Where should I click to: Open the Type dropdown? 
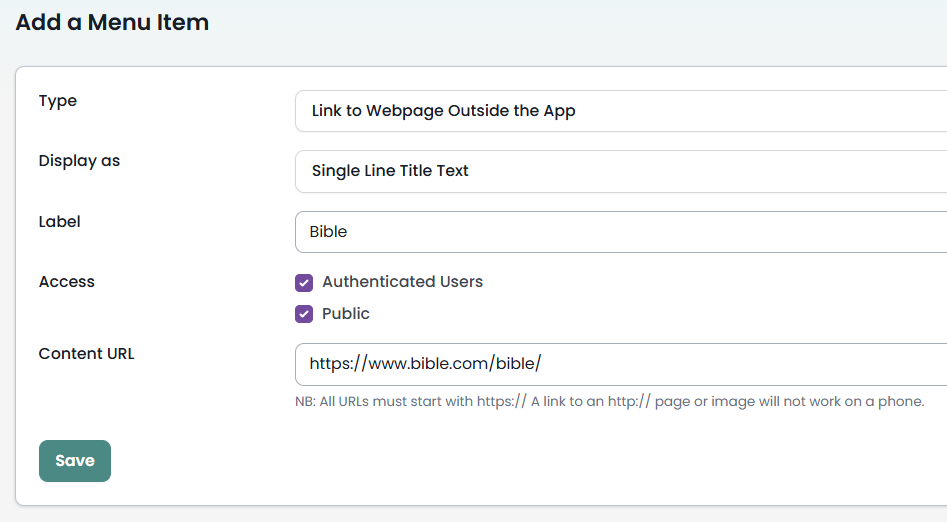pos(621,111)
